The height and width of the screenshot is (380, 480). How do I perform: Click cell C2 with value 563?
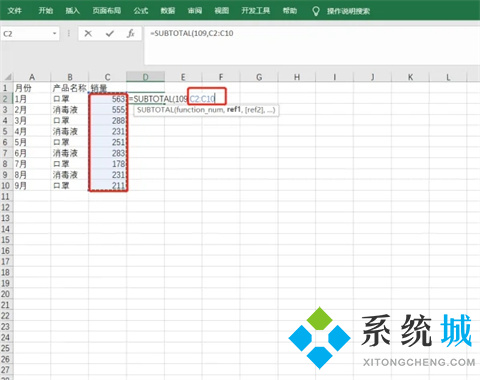pos(107,99)
